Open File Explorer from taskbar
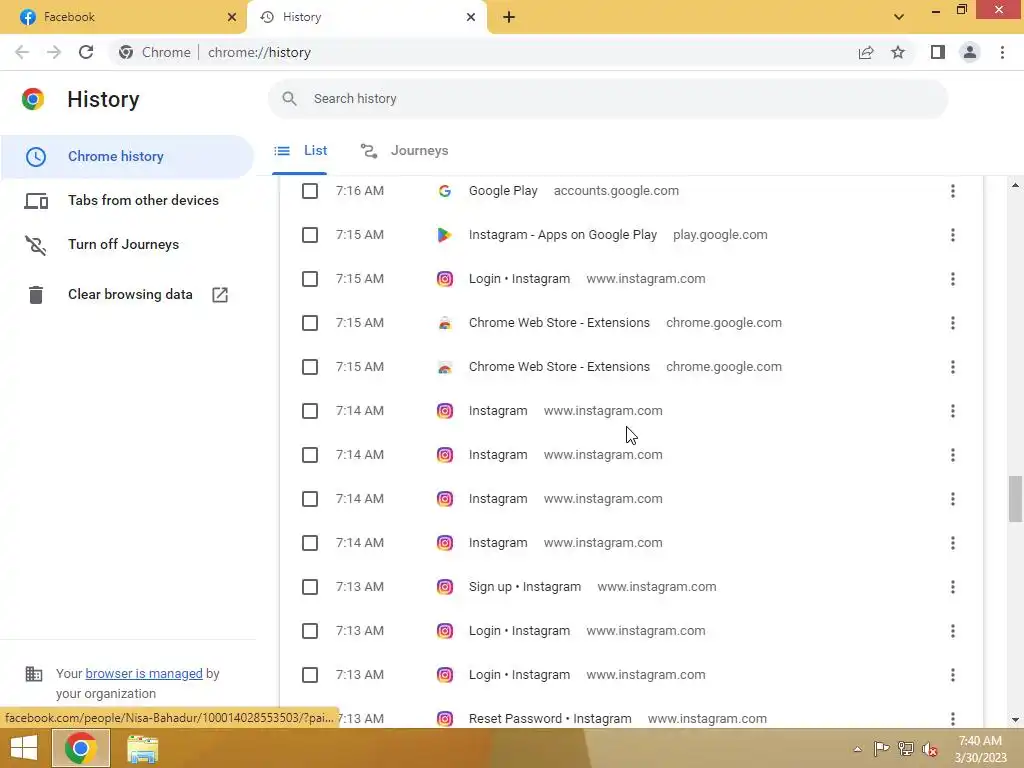Screen dimensions: 1024x768 142,748
